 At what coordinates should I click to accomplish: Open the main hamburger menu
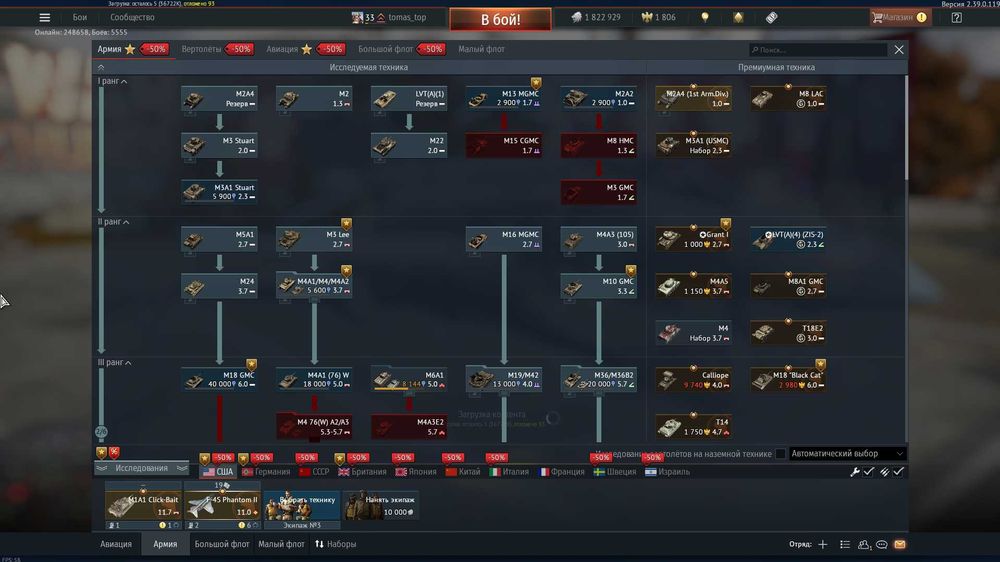point(45,18)
